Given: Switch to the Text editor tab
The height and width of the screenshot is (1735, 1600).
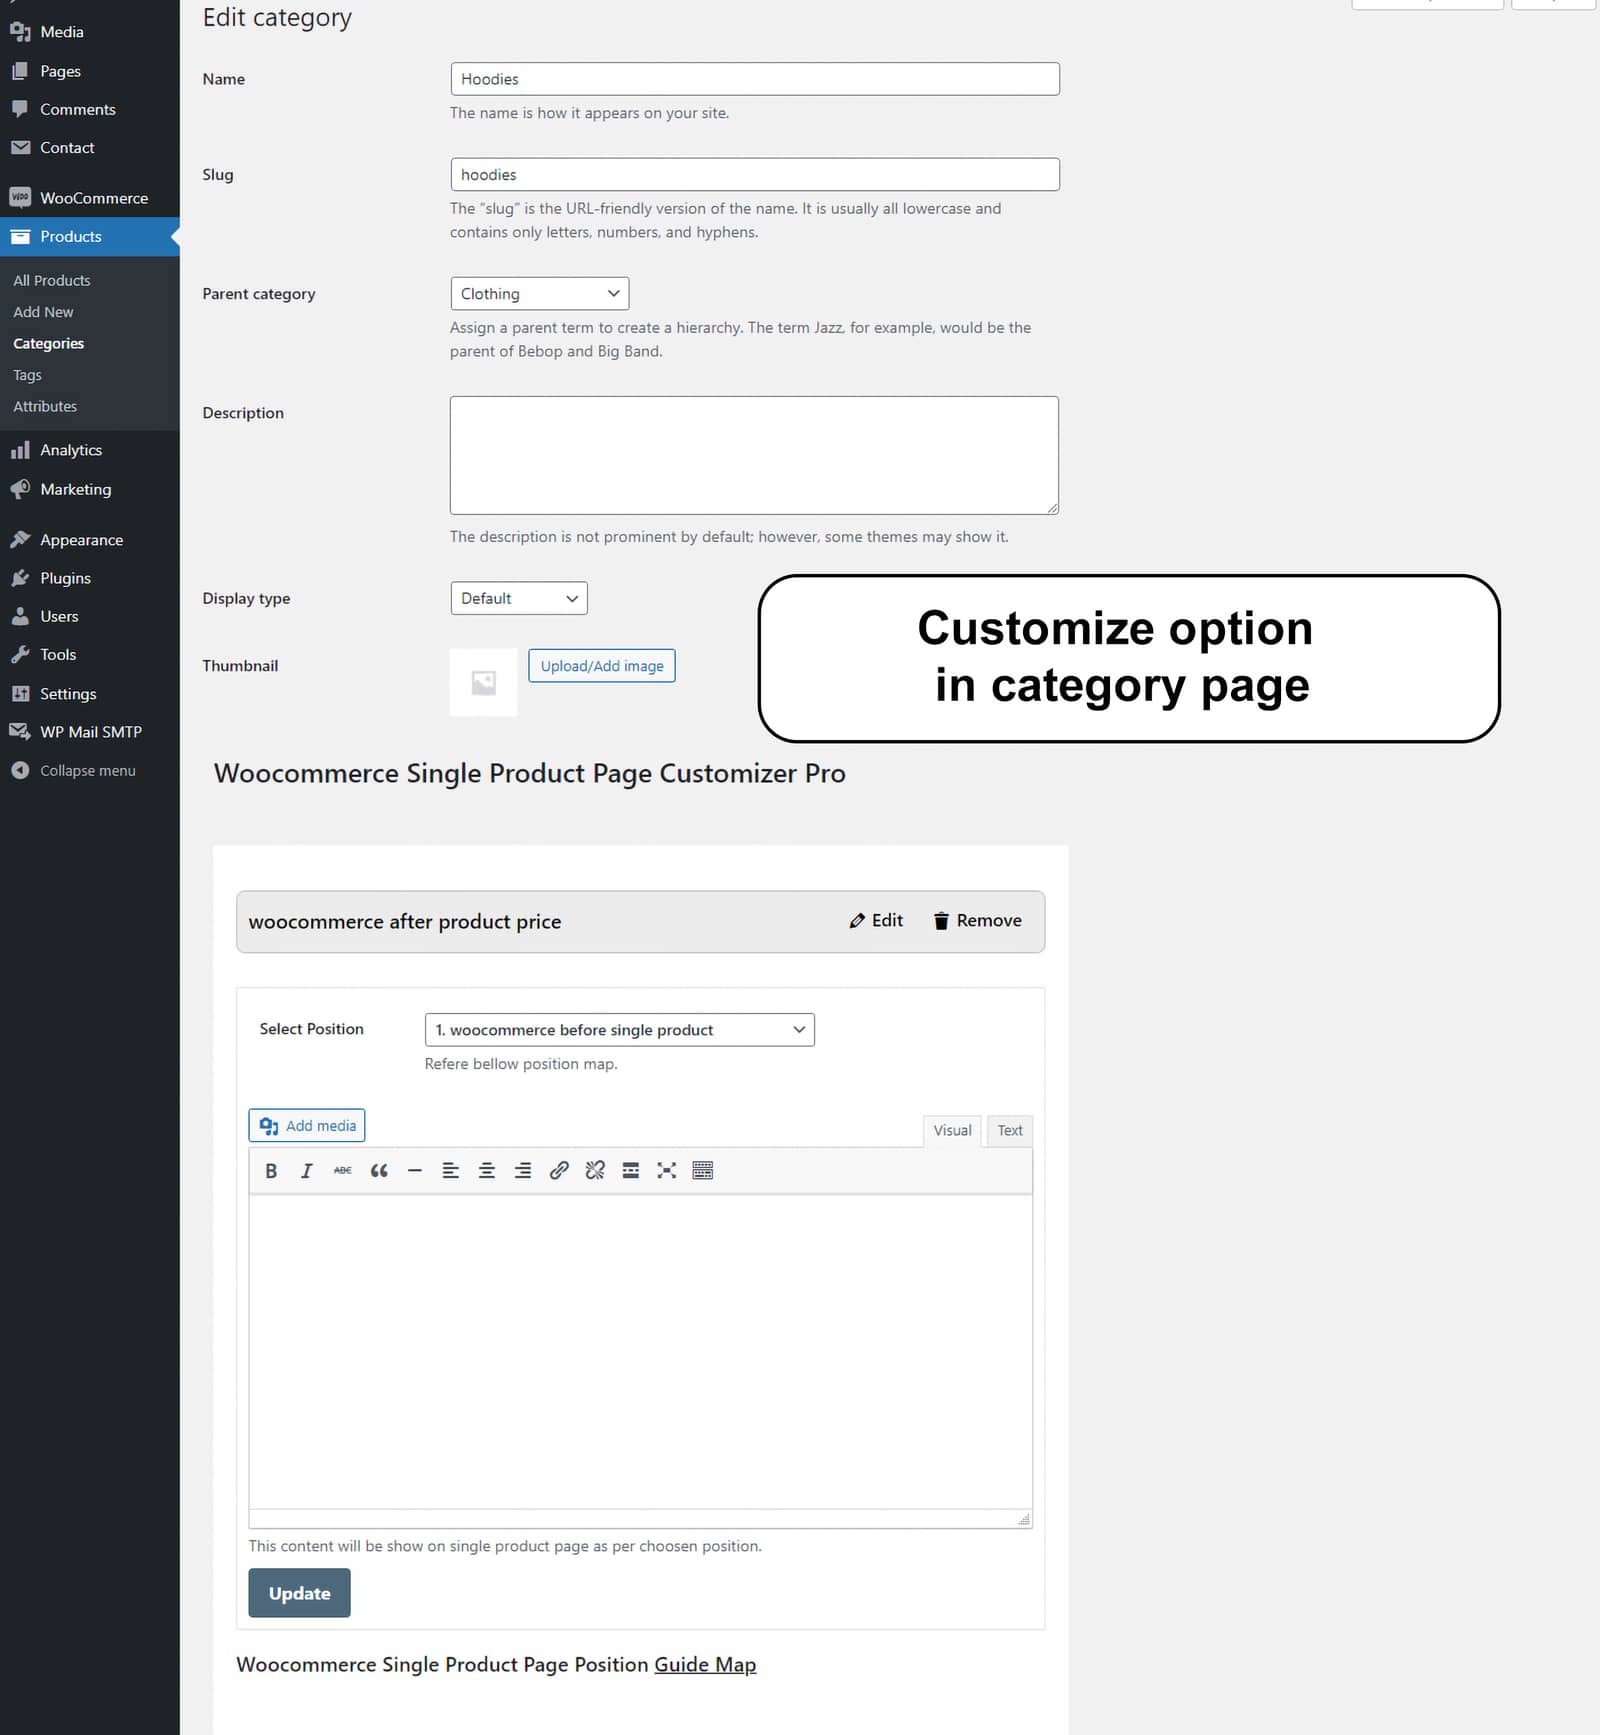Looking at the screenshot, I should [1010, 1130].
